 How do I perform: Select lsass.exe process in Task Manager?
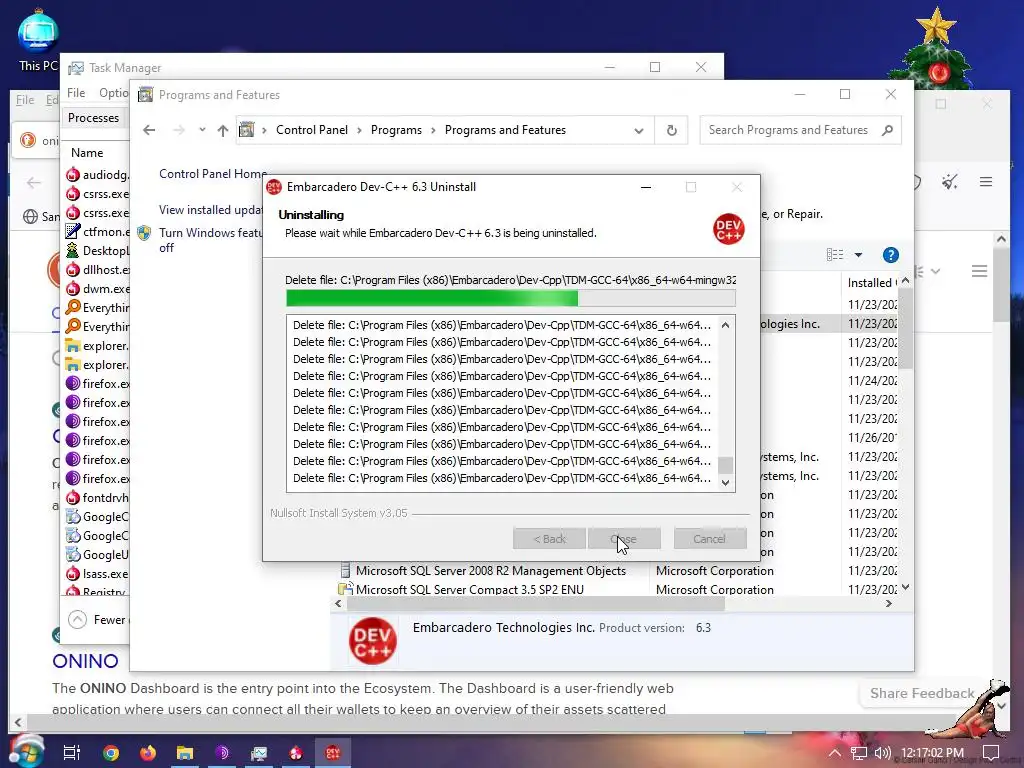97,573
